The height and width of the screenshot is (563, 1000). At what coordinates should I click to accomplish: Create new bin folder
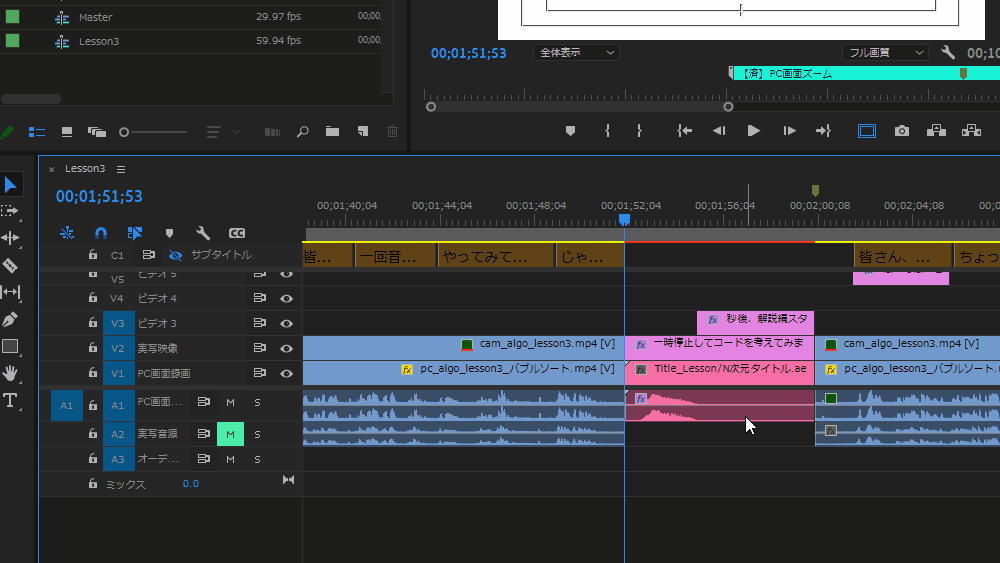tap(332, 131)
